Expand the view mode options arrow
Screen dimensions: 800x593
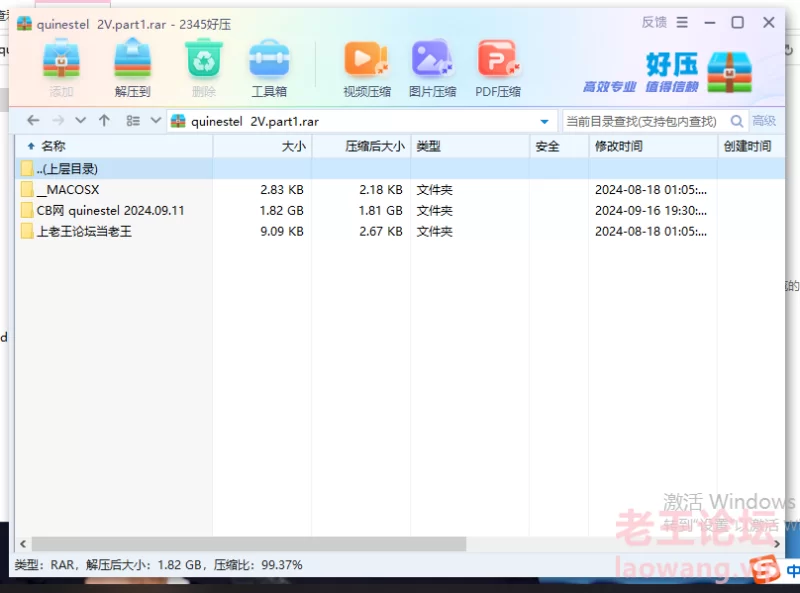(x=156, y=120)
